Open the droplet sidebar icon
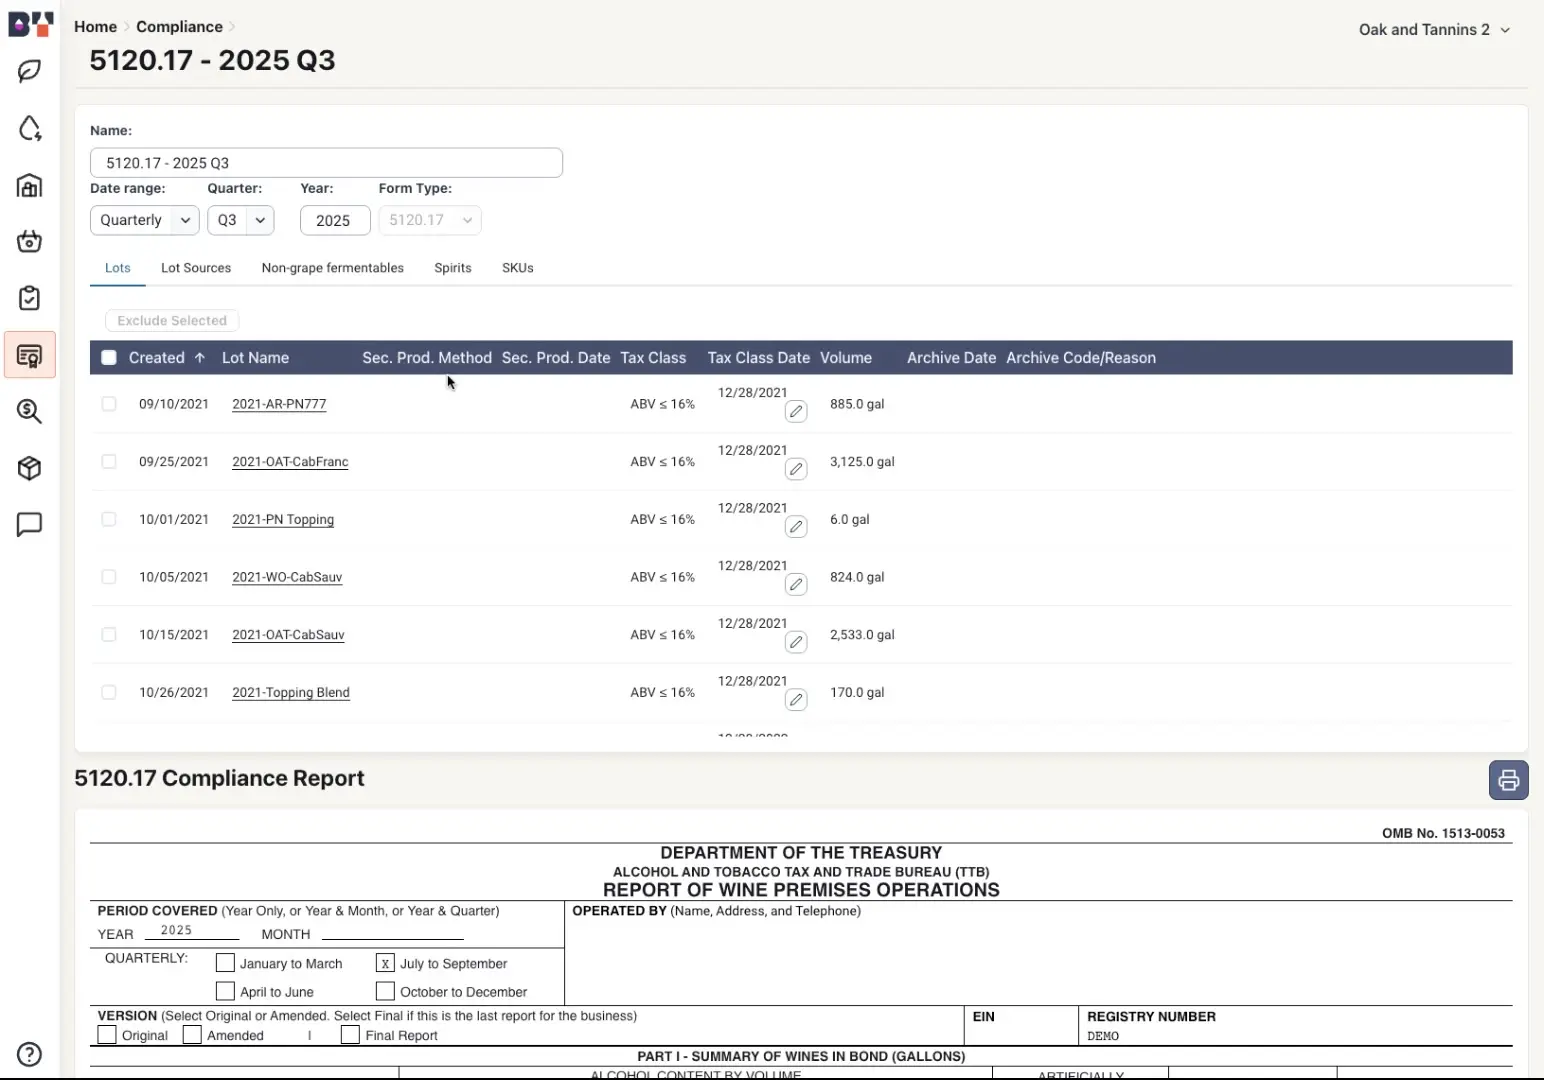 click(30, 128)
